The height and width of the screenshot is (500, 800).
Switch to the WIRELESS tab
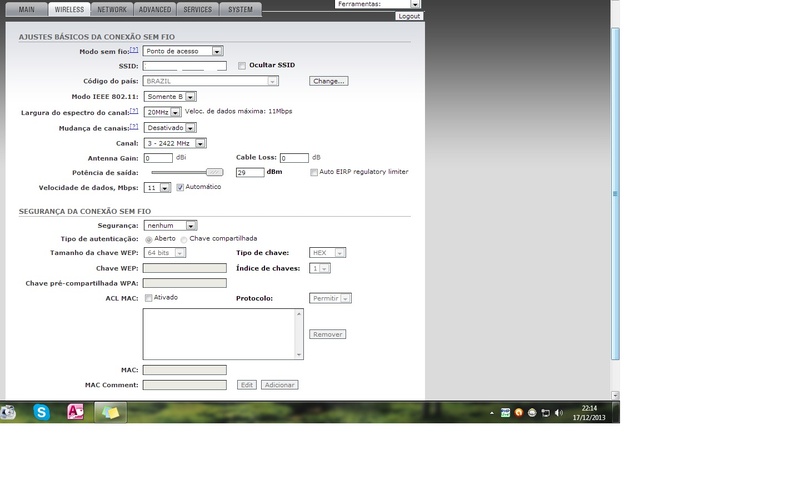click(x=69, y=10)
